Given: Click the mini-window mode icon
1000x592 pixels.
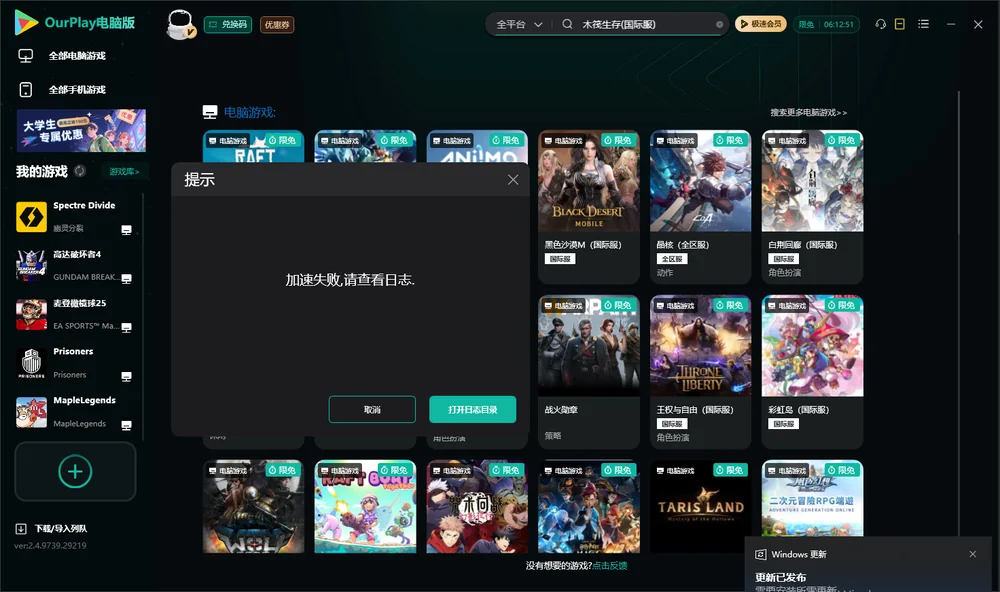Looking at the screenshot, I should [x=900, y=24].
